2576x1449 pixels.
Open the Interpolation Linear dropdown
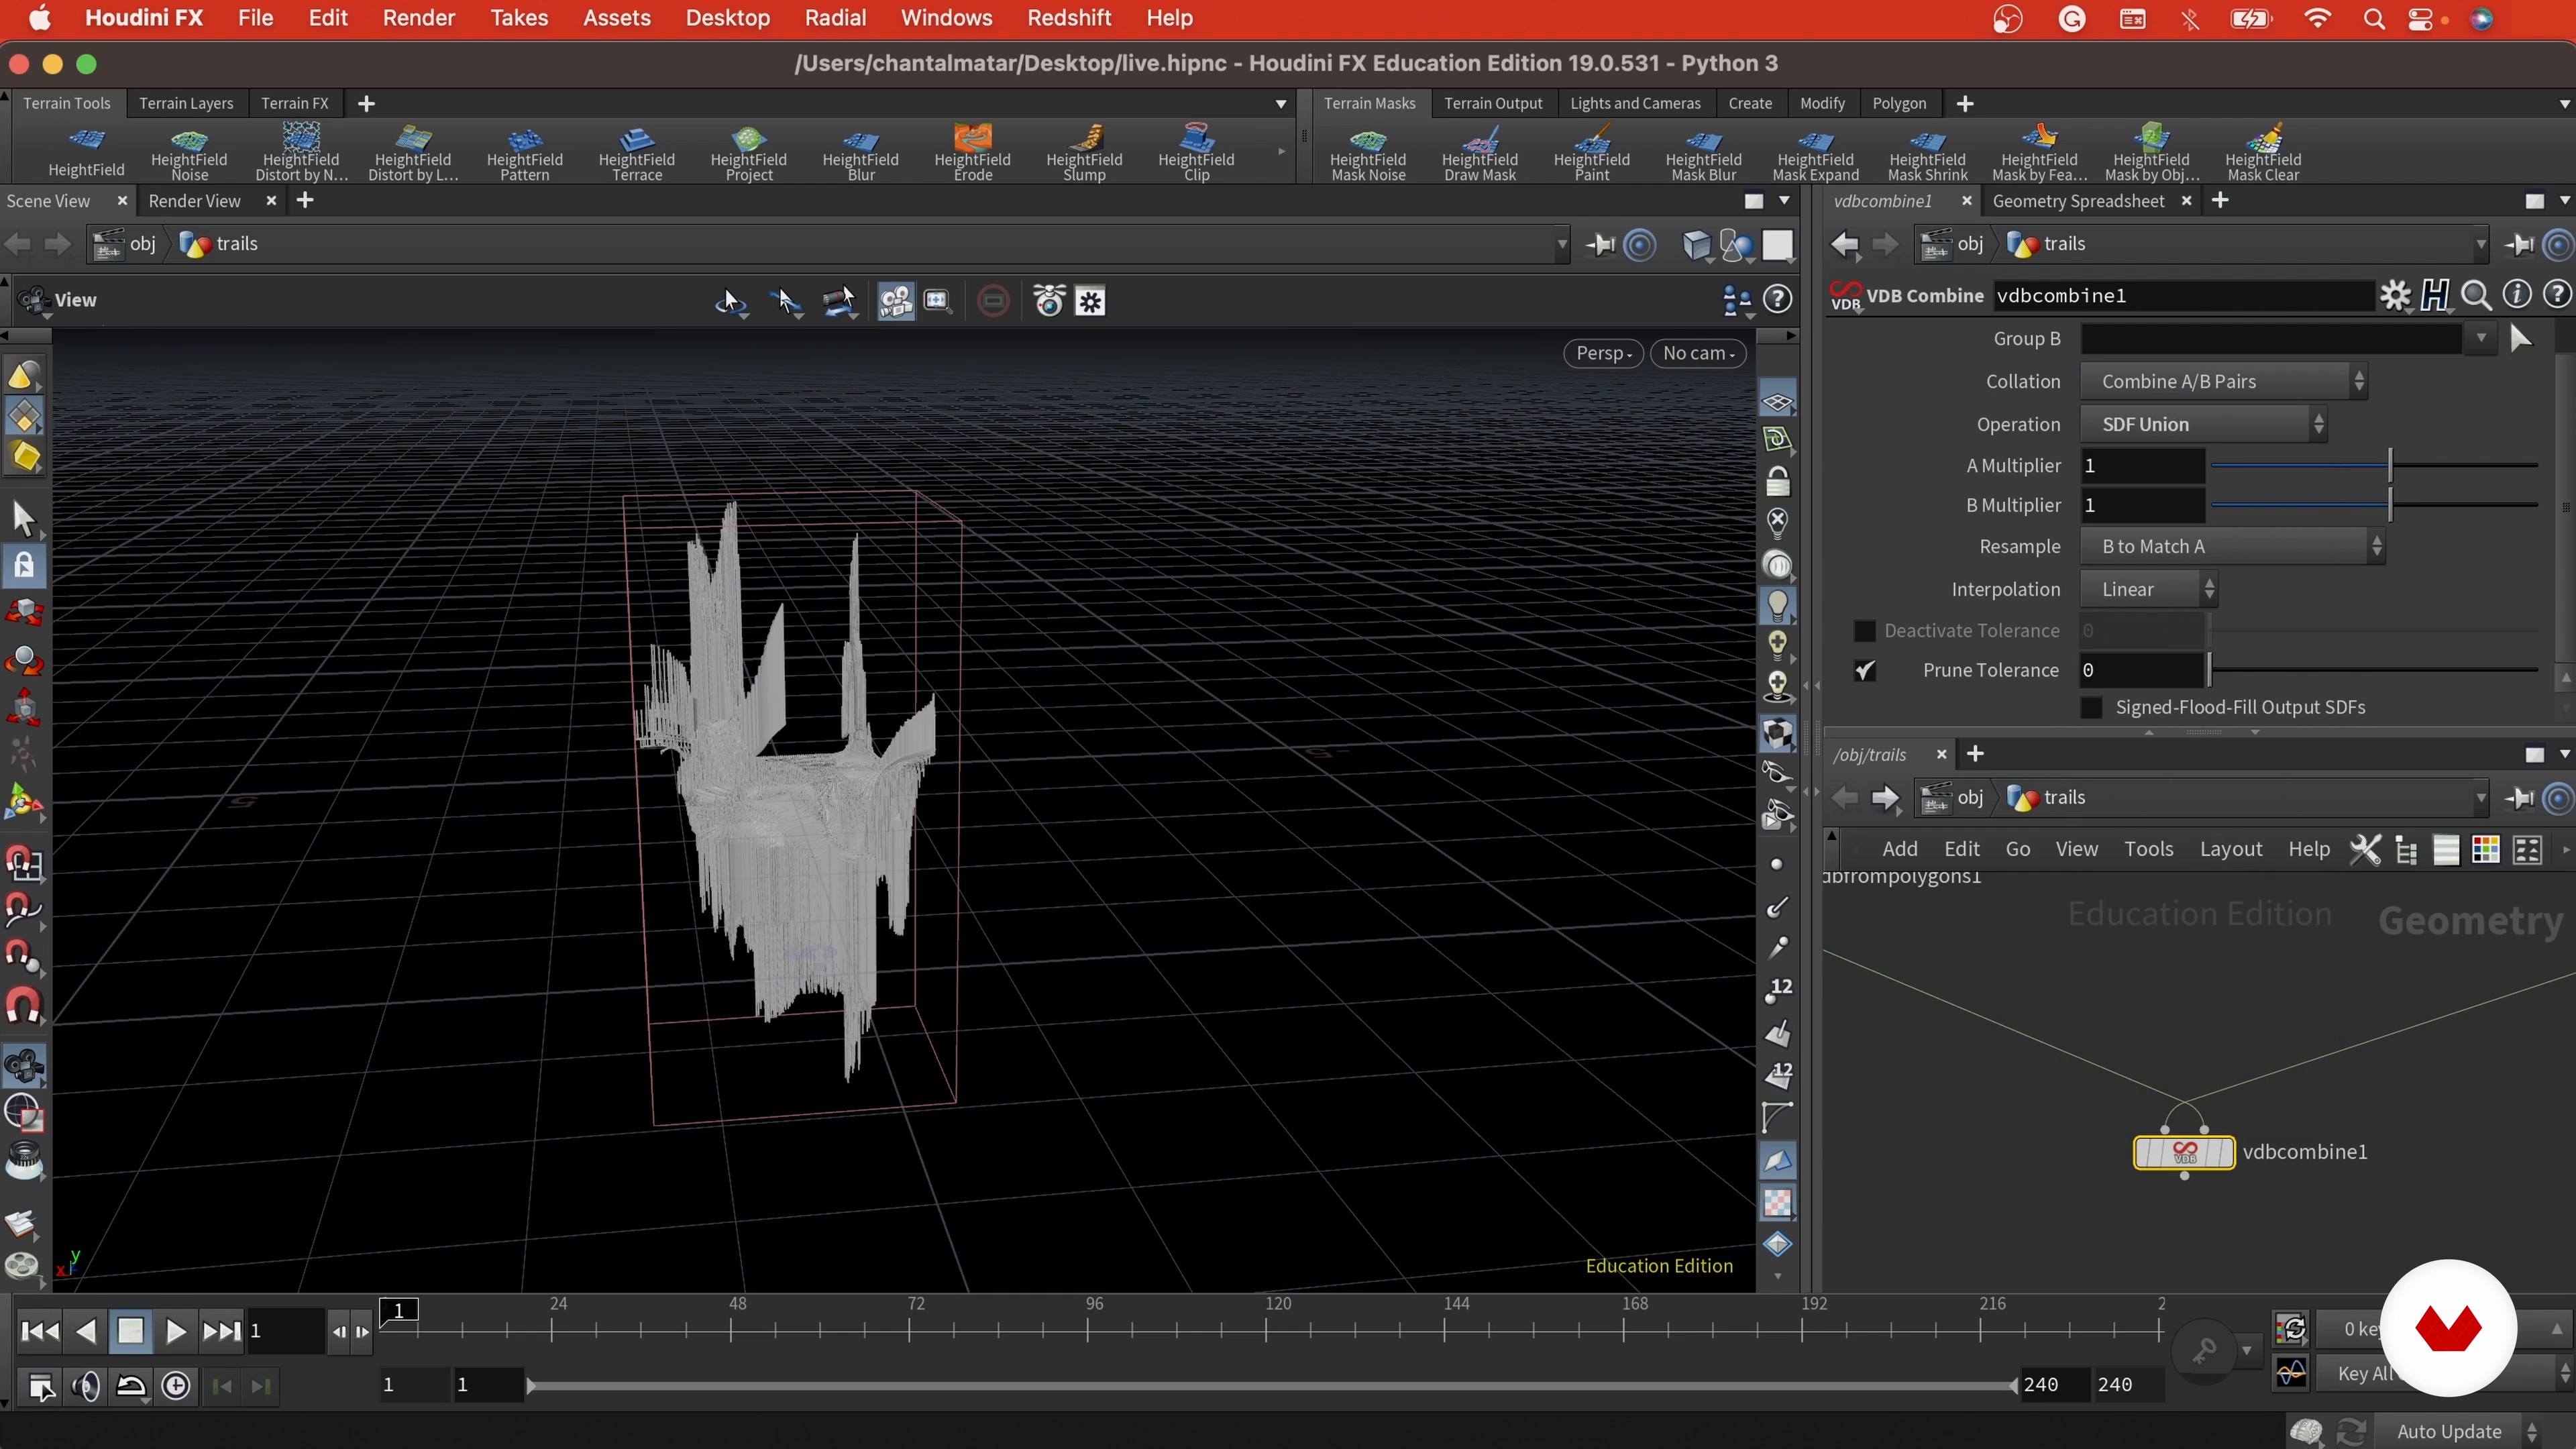[2149, 589]
